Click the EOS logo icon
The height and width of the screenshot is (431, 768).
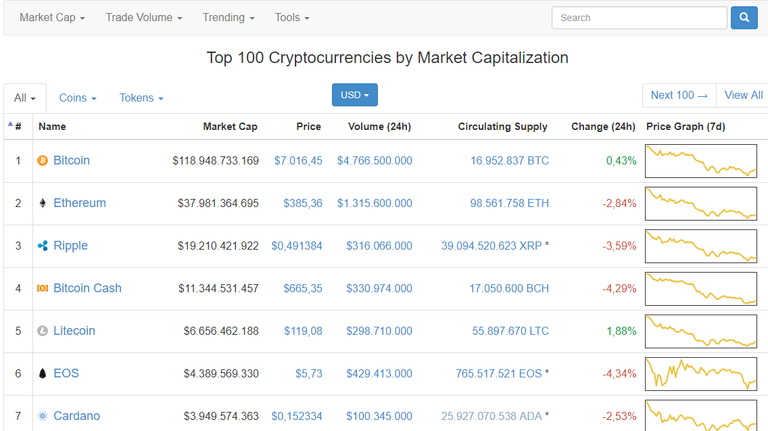(43, 374)
